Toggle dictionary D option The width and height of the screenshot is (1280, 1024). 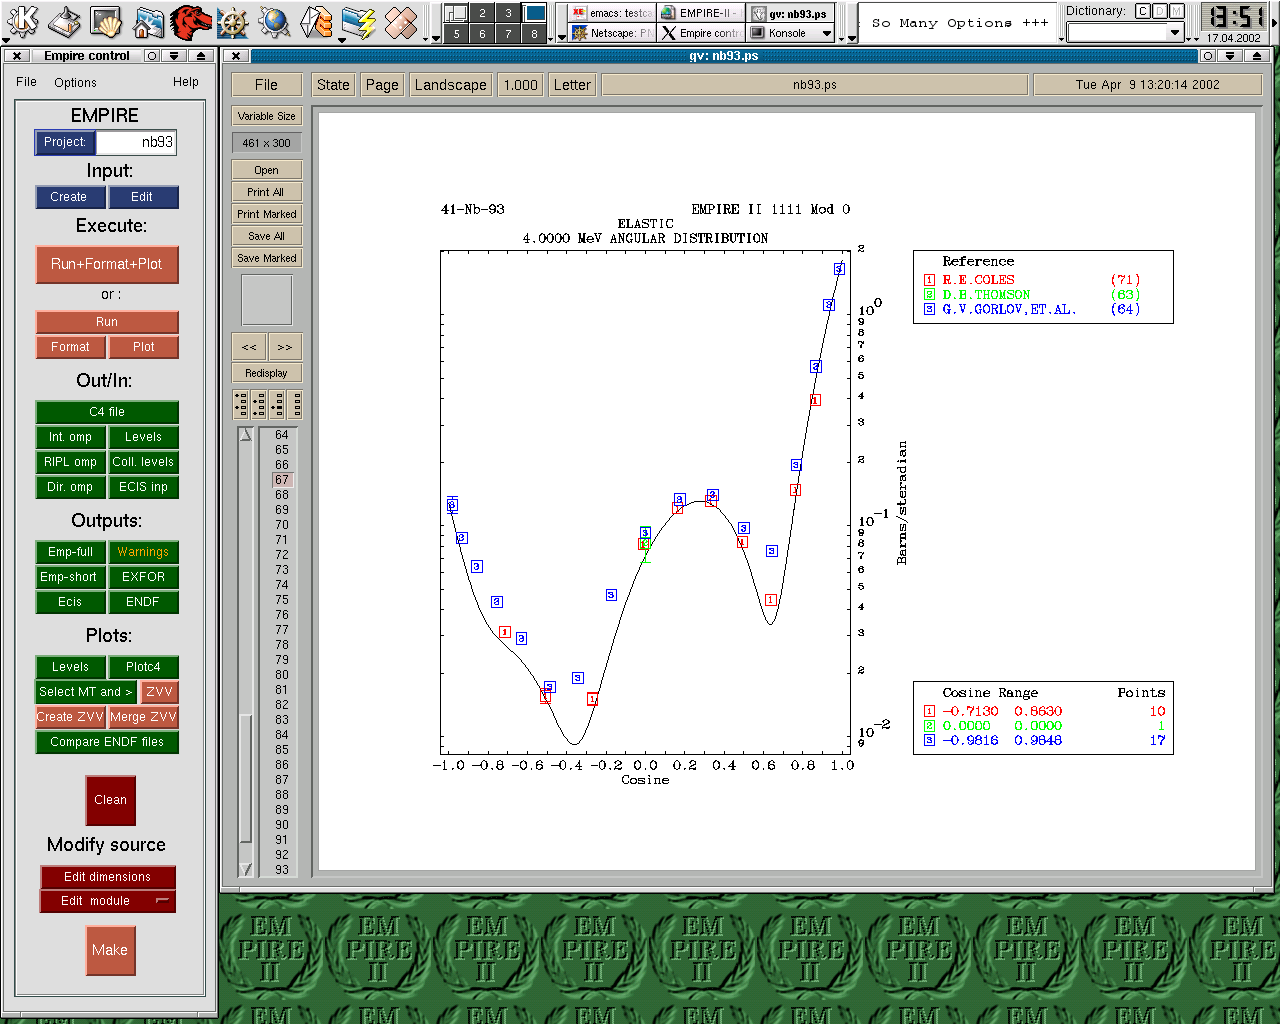click(1159, 11)
